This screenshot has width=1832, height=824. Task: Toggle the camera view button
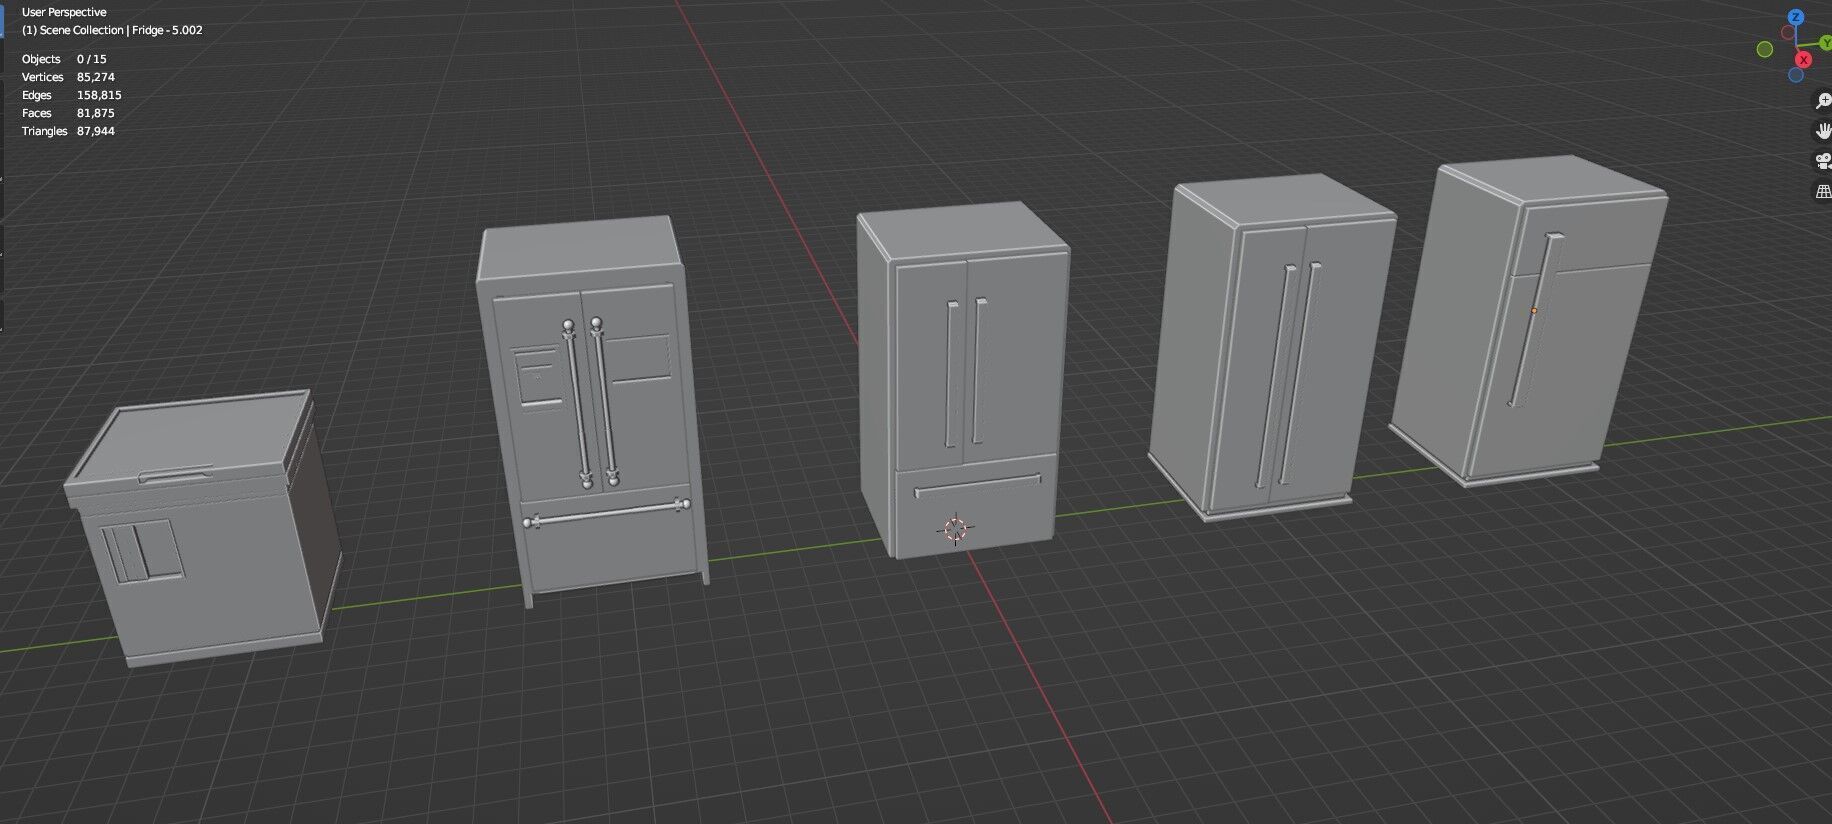tap(1823, 161)
